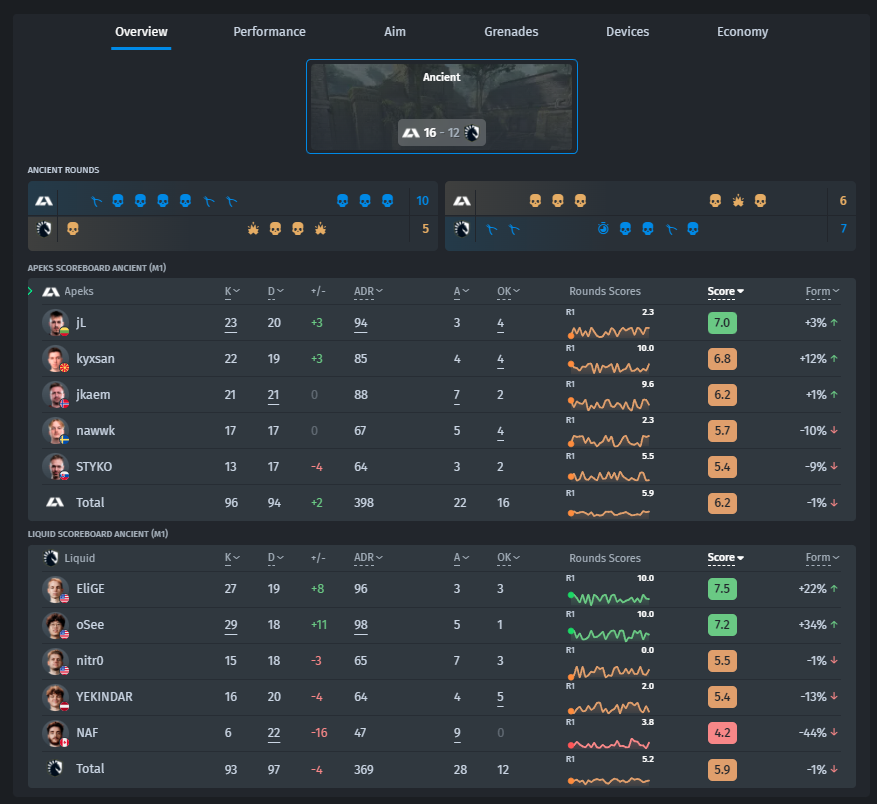
Task: Sort Apeks scoreboard by D column
Action: tap(276, 291)
